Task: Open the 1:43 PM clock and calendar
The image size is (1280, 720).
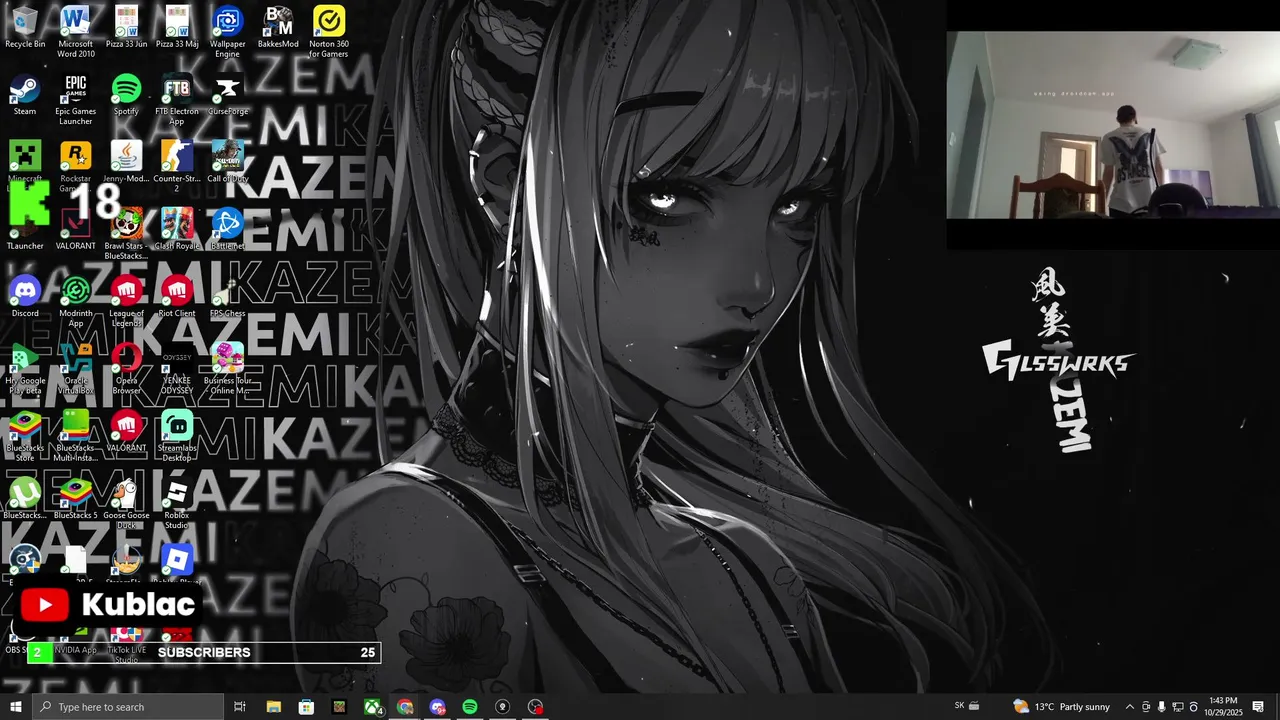Action: pos(1223,707)
